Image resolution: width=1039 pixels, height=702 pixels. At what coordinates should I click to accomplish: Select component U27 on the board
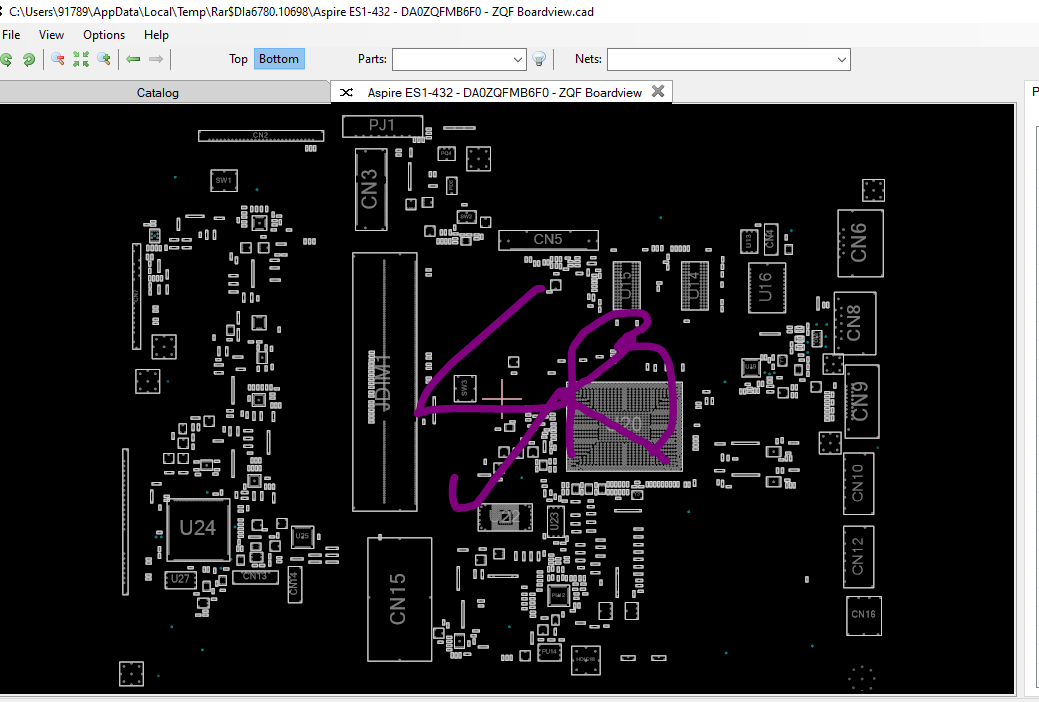pyautogui.click(x=180, y=579)
